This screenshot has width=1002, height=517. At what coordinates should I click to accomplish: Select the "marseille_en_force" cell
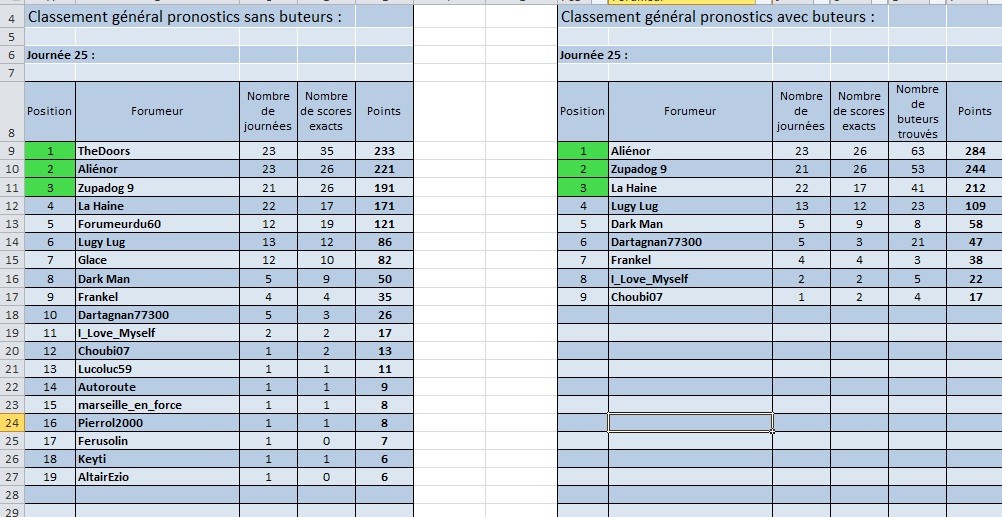(157, 405)
